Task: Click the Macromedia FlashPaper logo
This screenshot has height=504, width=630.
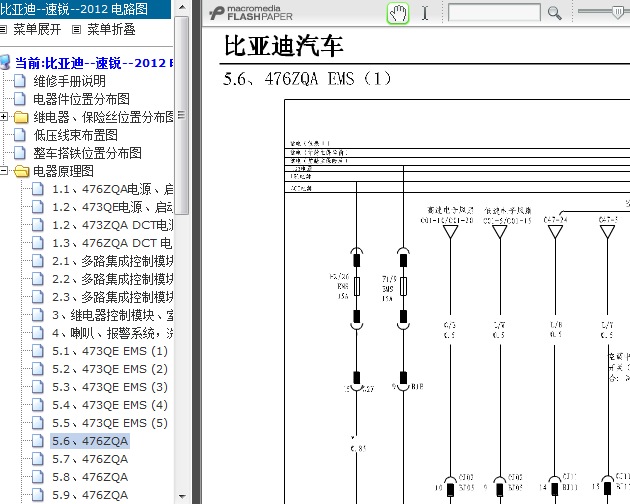Action: 251,13
